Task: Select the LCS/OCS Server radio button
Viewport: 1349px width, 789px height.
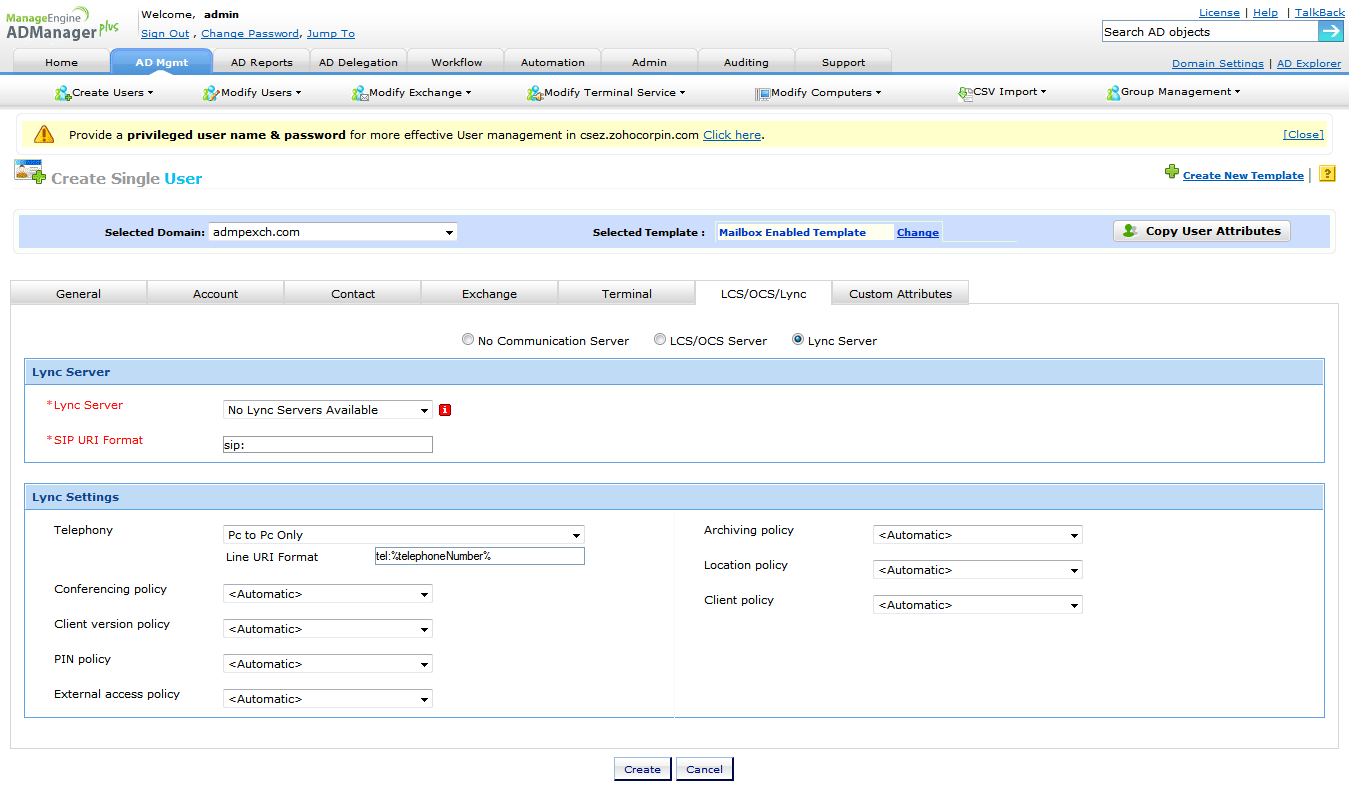Action: 660,340
